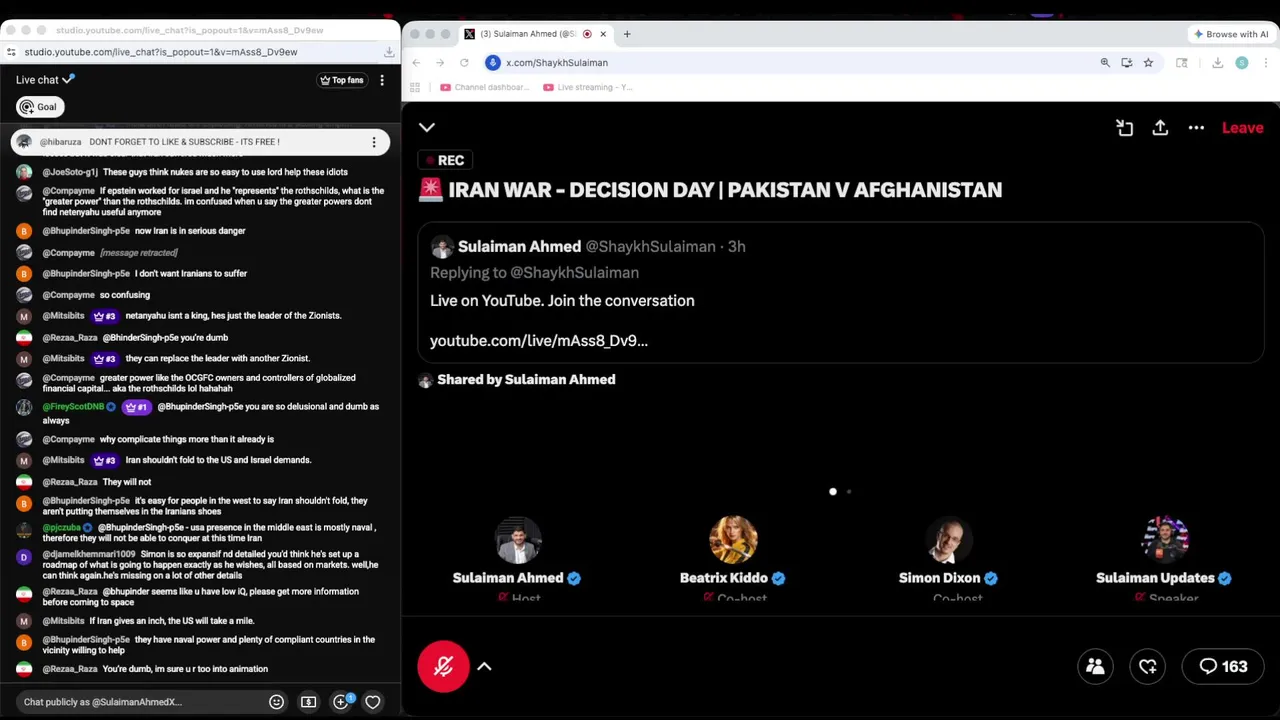Open Chrome downloads in the X window
1280x720 pixels.
point(1217,62)
